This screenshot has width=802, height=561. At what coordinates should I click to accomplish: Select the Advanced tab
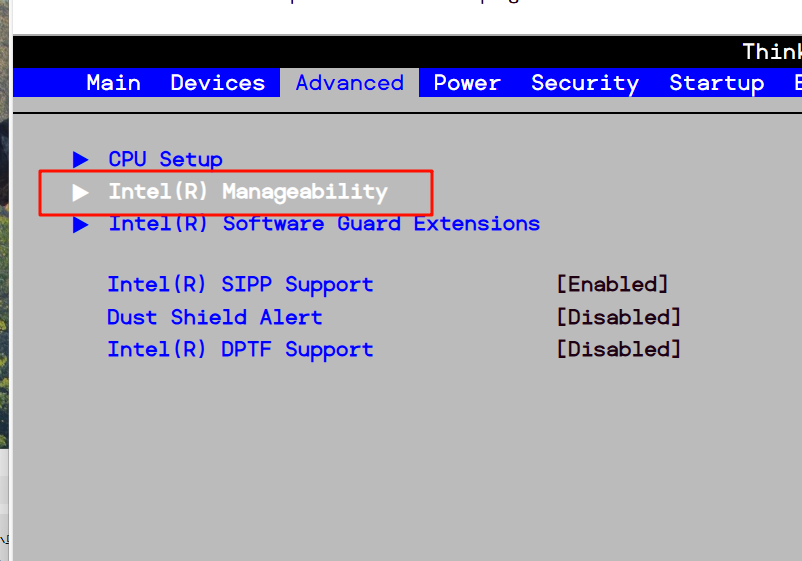click(x=349, y=83)
